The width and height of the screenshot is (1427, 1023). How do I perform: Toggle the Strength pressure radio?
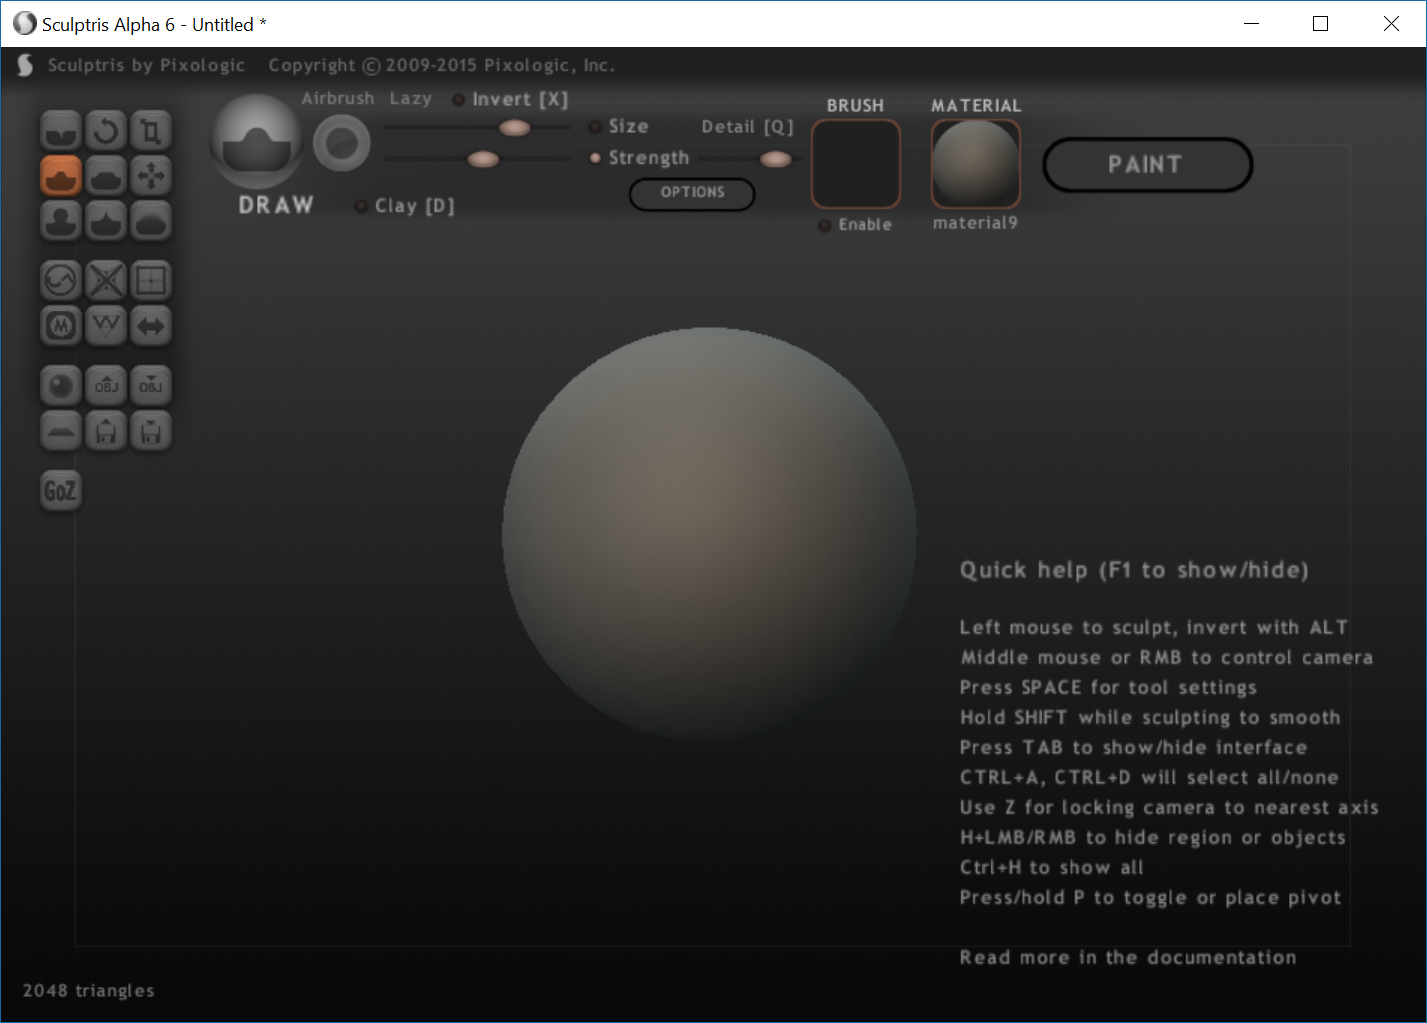pos(595,158)
